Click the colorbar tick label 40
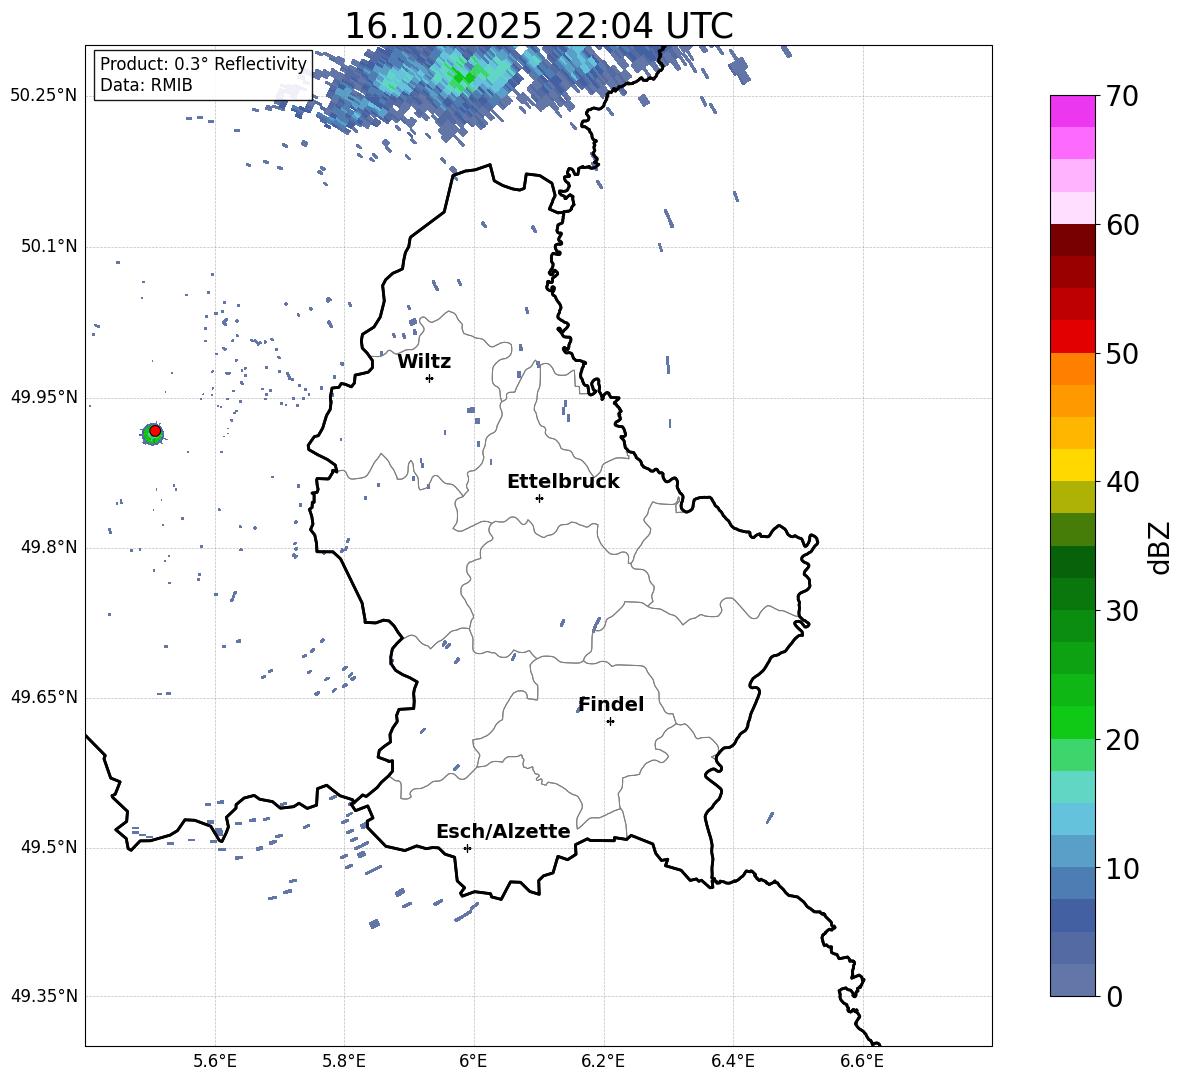This screenshot has height=1081, width=1184. point(1122,482)
